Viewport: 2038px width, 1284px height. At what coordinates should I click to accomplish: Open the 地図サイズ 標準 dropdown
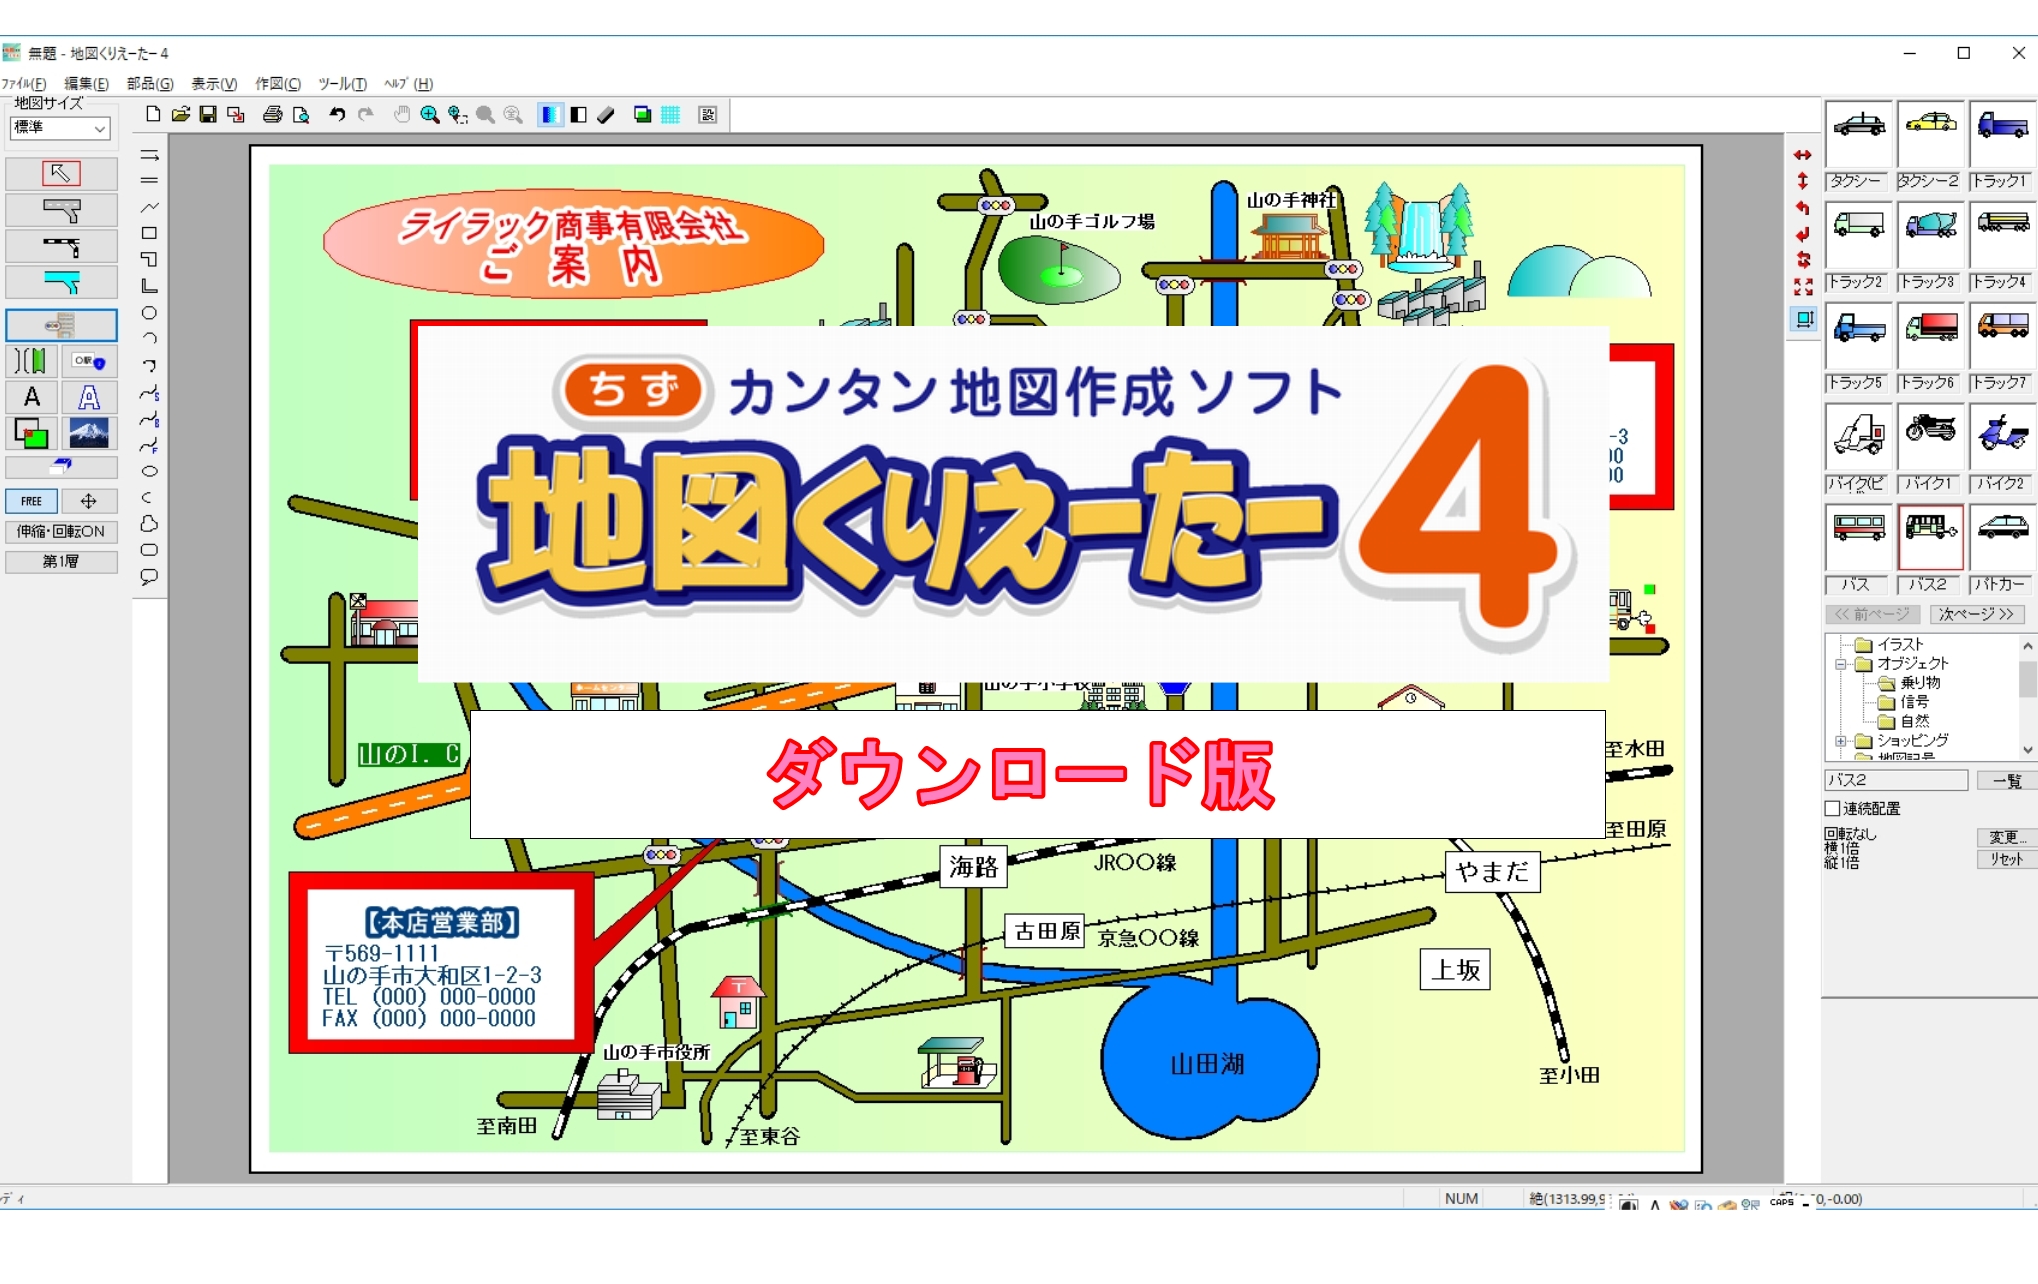pyautogui.click(x=60, y=128)
